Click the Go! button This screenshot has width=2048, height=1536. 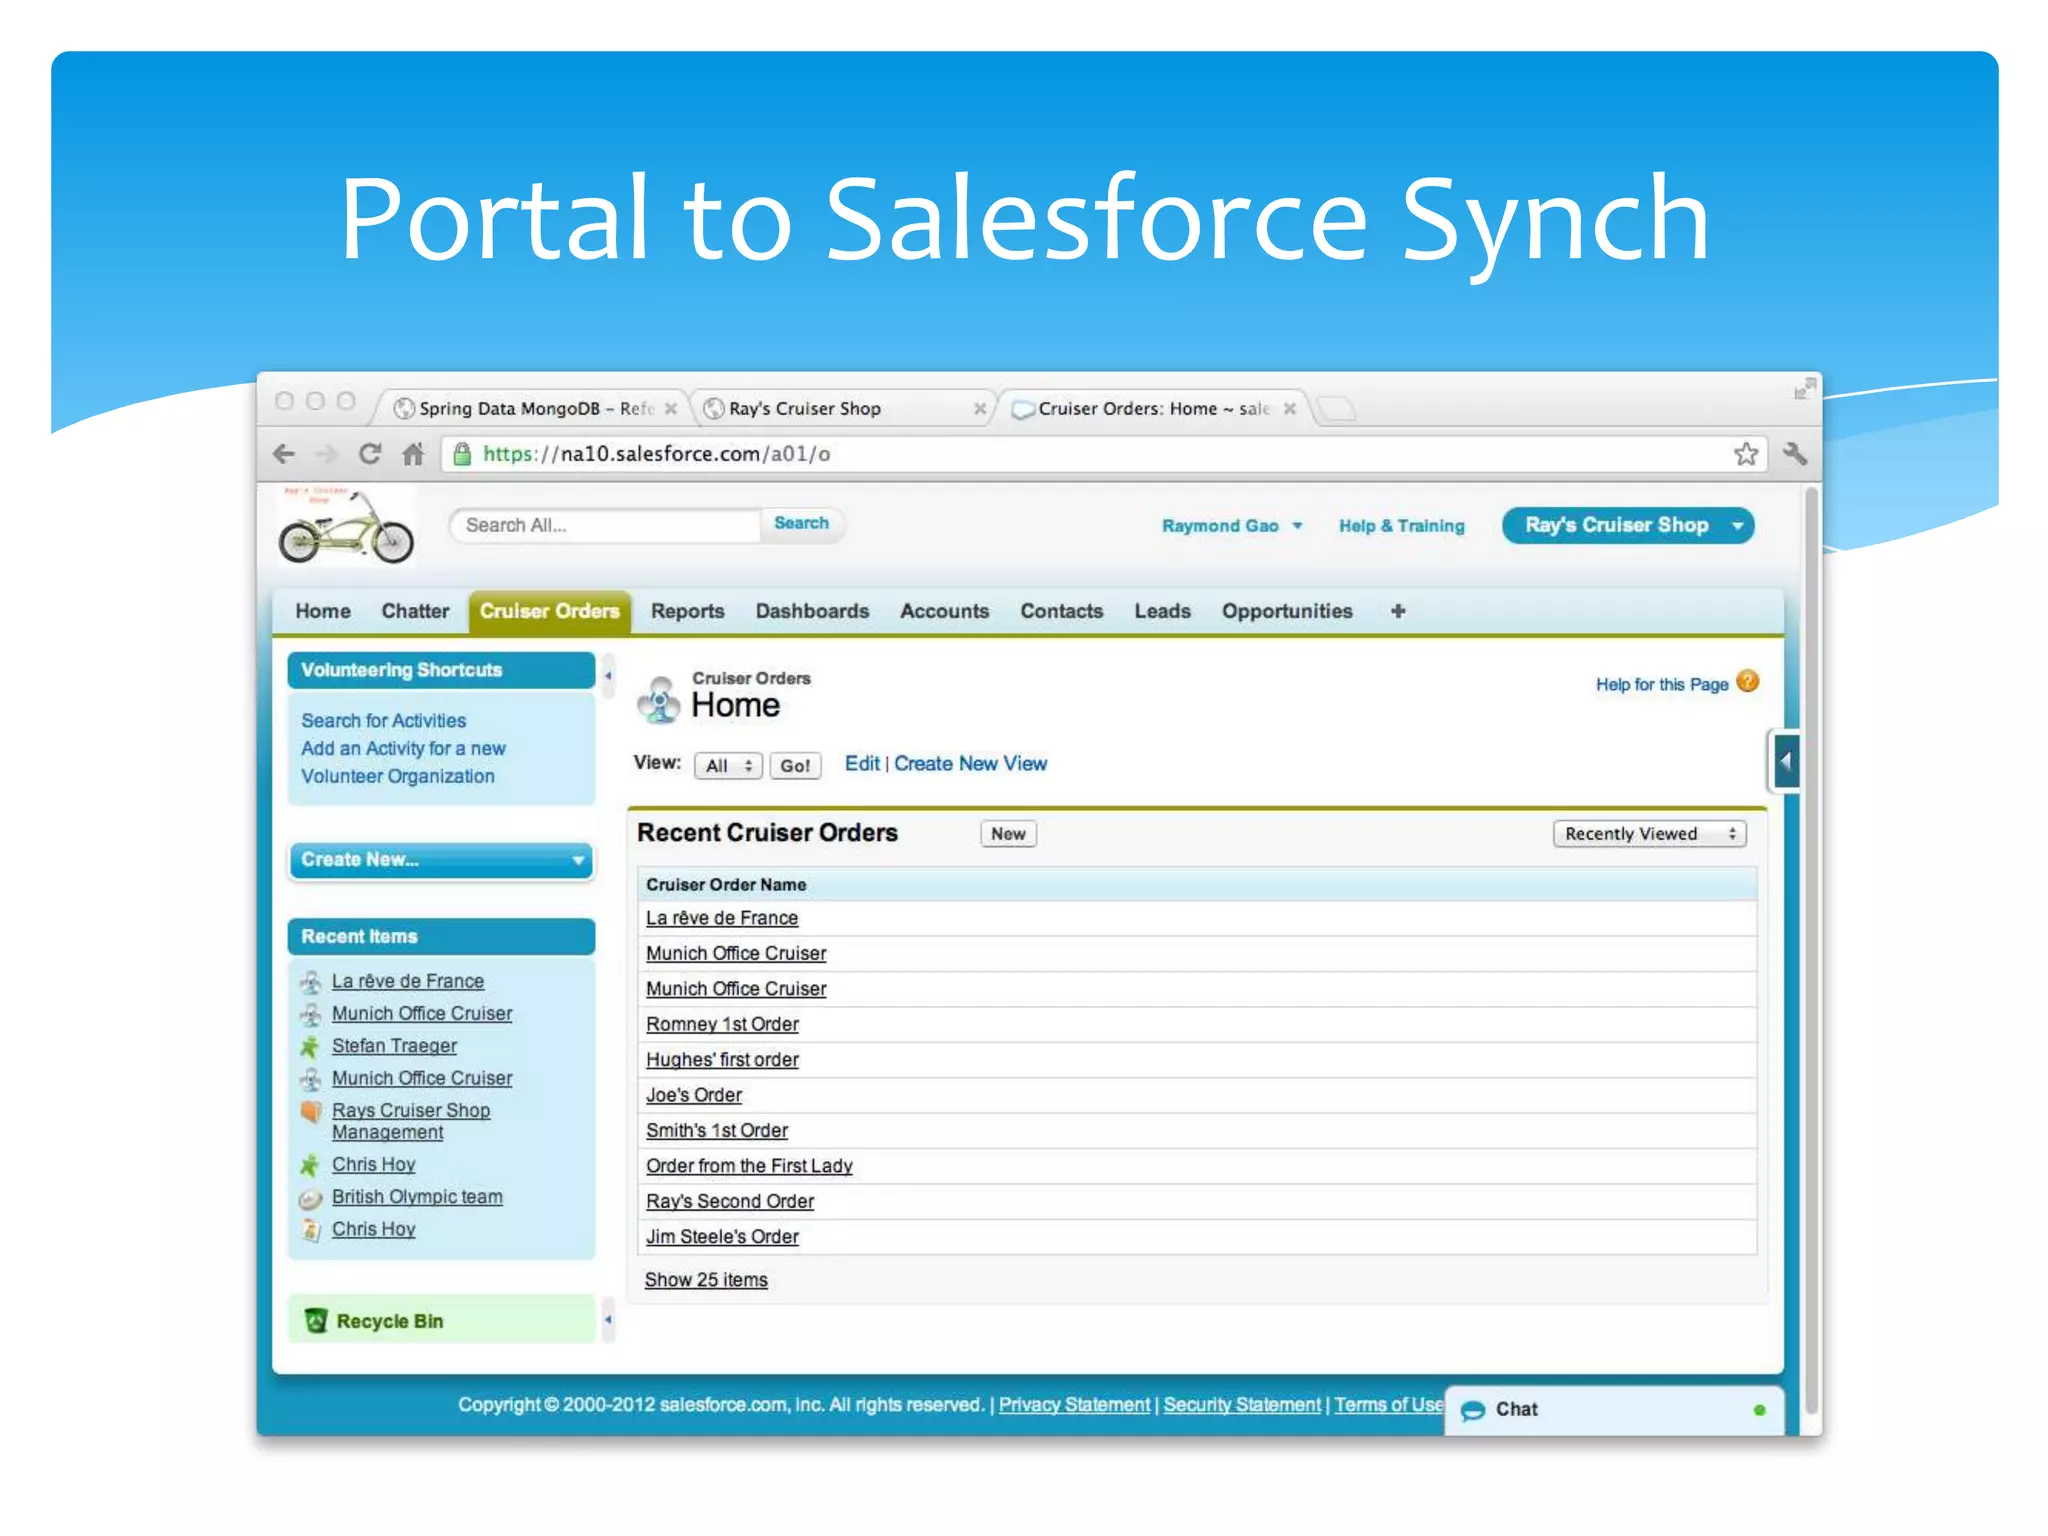pyautogui.click(x=795, y=766)
